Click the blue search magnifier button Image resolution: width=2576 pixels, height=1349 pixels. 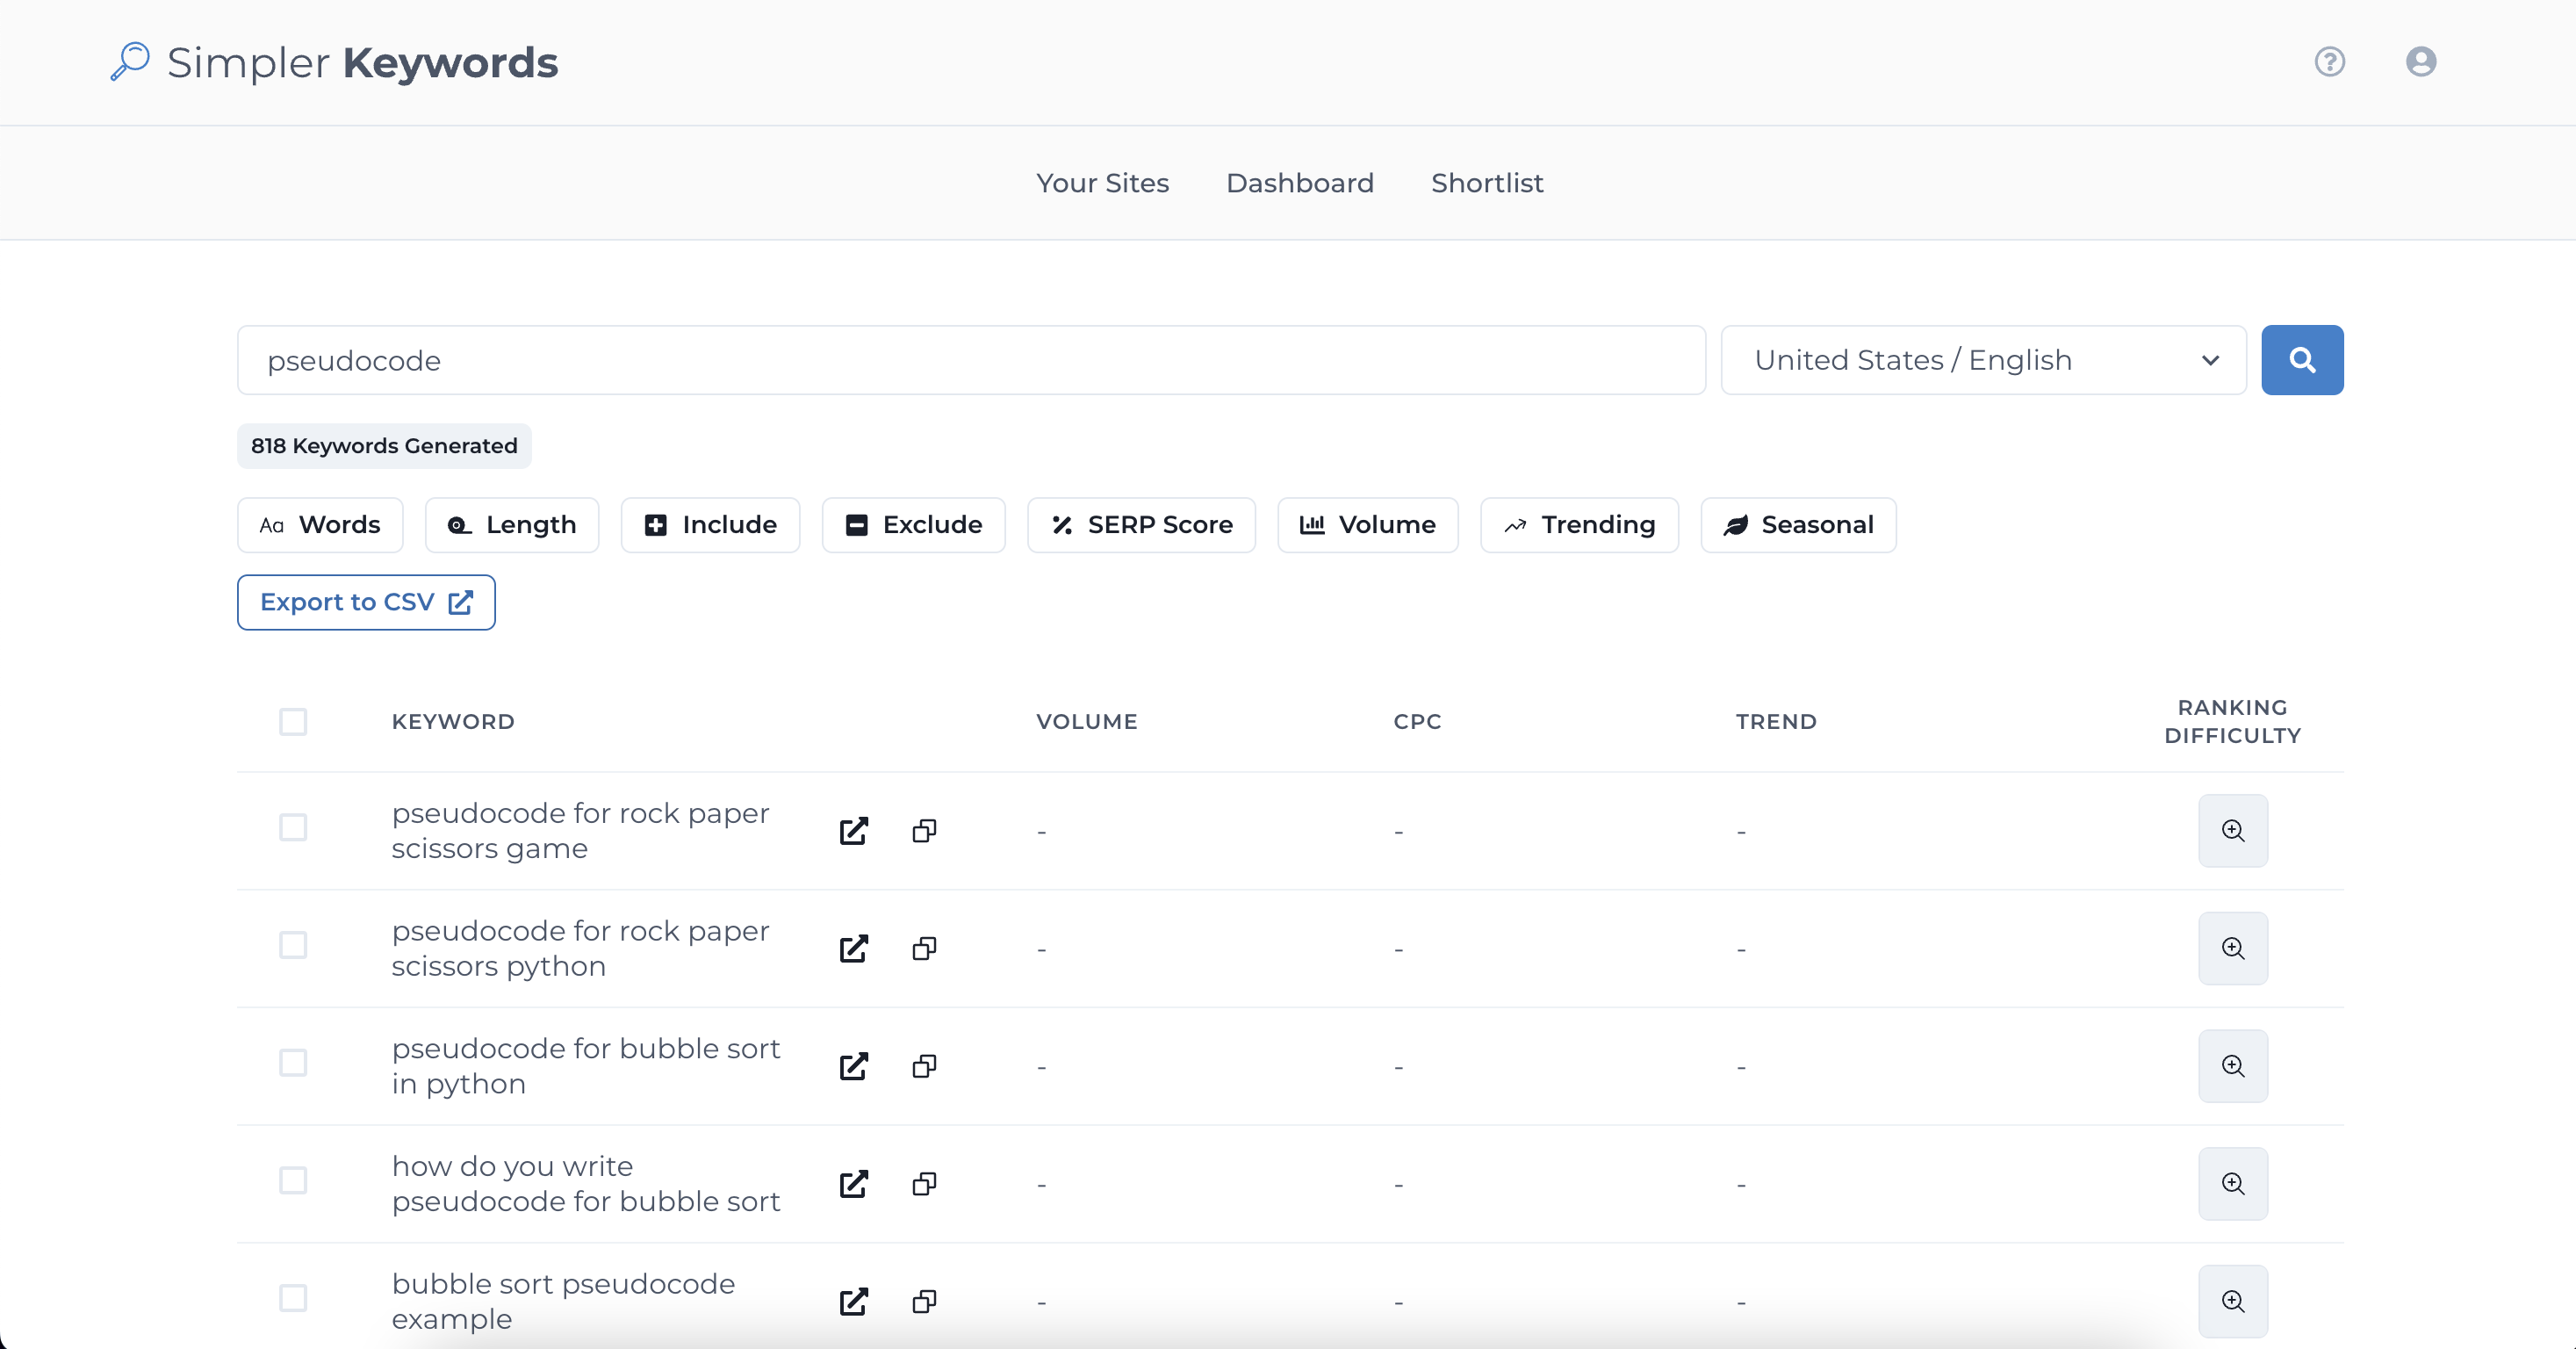click(2301, 360)
